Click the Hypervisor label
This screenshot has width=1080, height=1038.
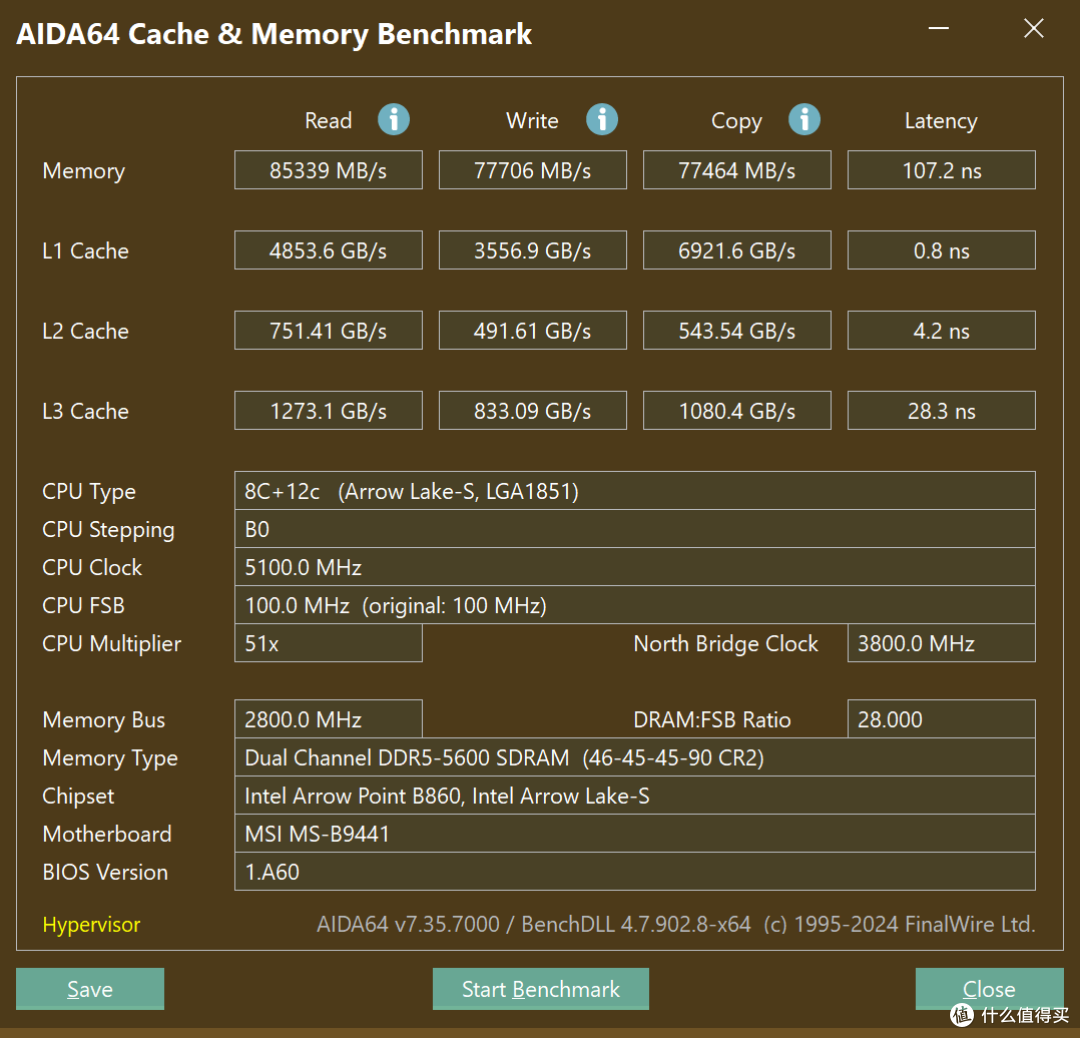[91, 924]
